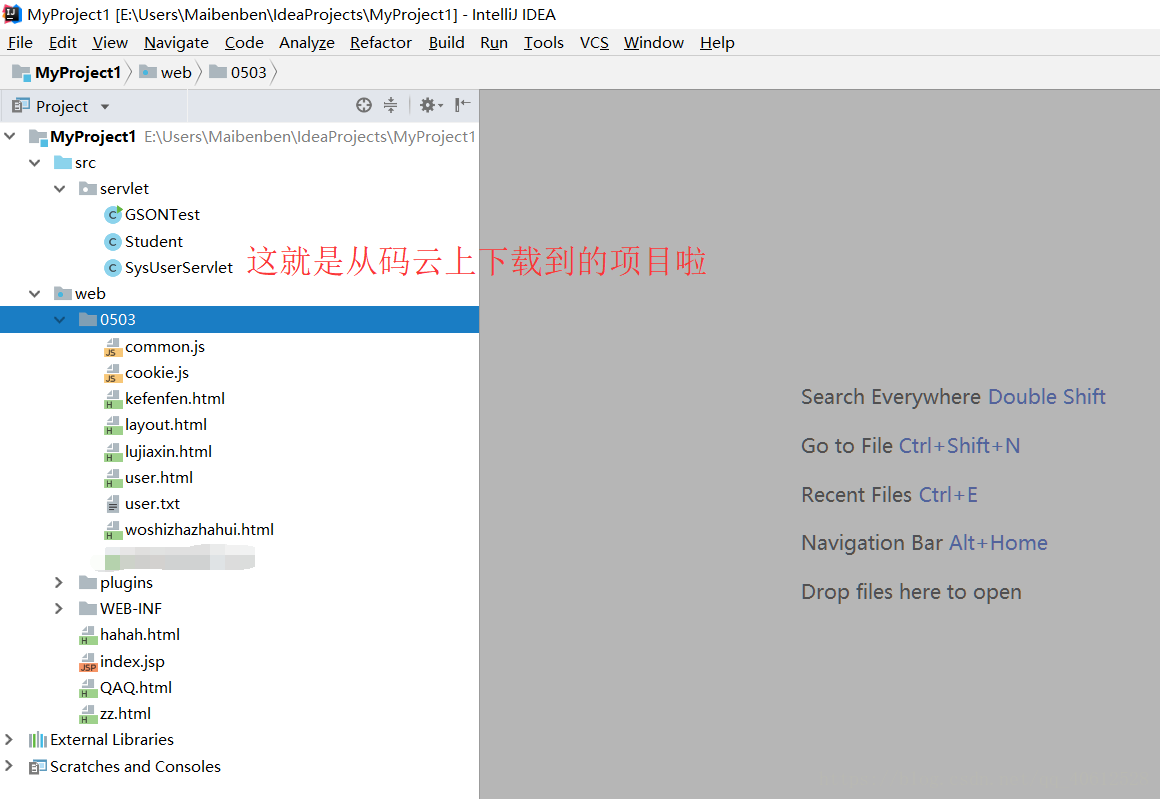1160x799 pixels.
Task: Select the External Libraries label
Action: 112,740
